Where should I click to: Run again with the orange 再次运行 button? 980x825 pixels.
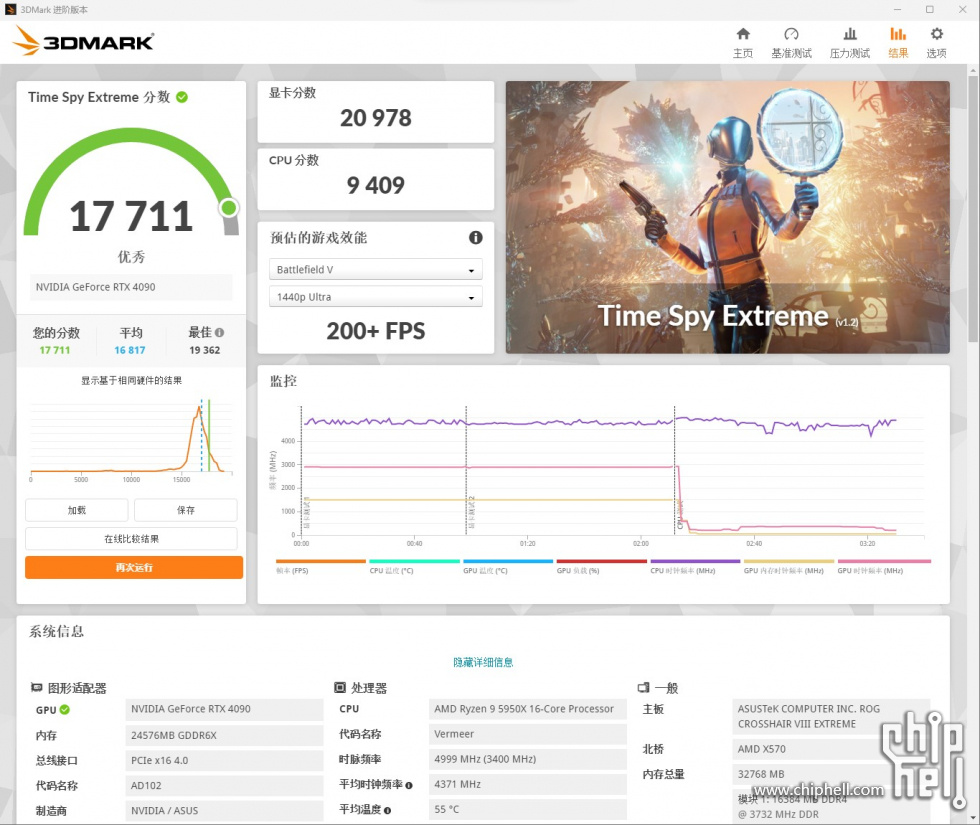[x=134, y=568]
